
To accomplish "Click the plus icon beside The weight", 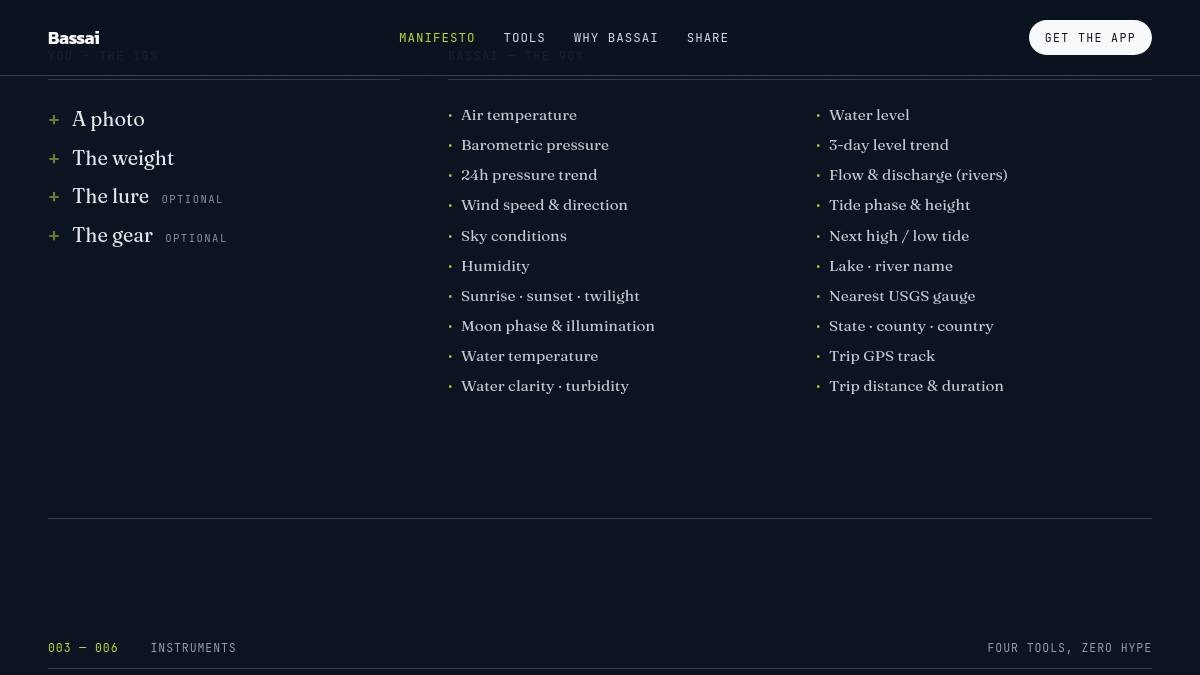I will pyautogui.click(x=54, y=159).
